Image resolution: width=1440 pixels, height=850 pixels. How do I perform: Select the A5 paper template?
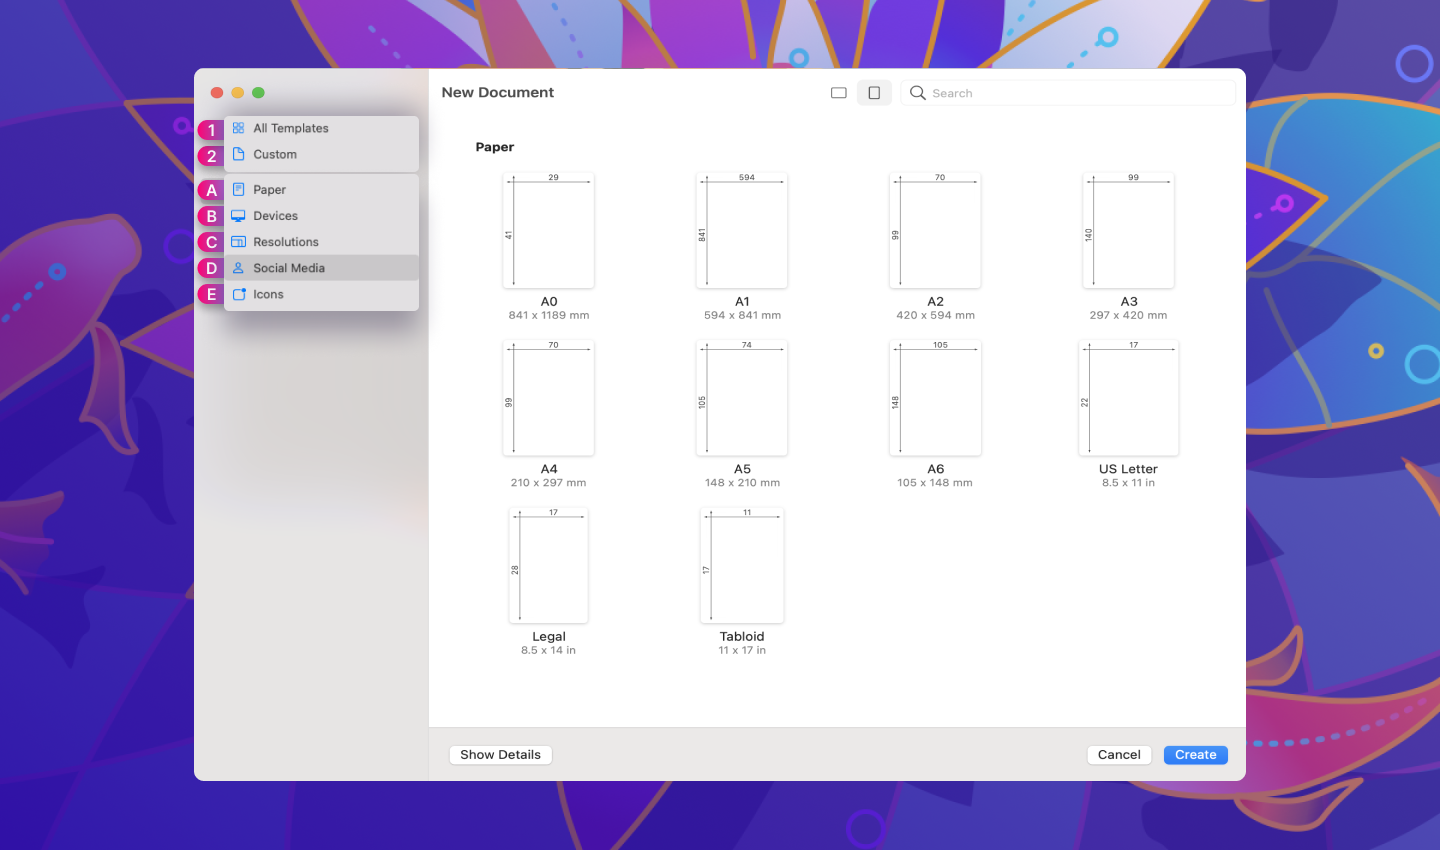tap(742, 414)
